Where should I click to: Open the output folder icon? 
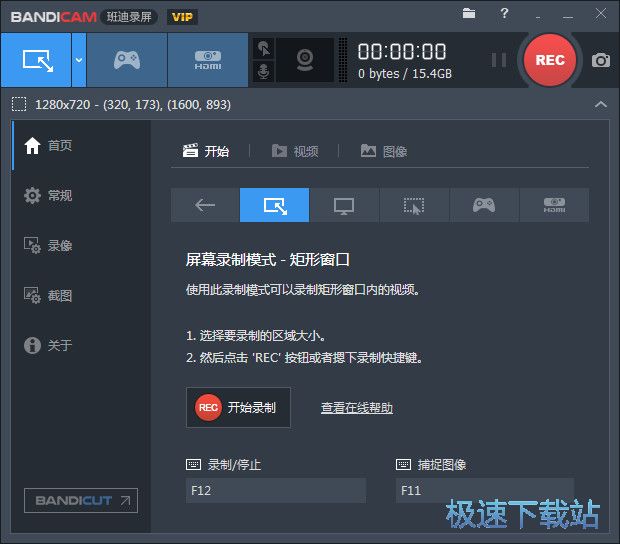coord(469,13)
